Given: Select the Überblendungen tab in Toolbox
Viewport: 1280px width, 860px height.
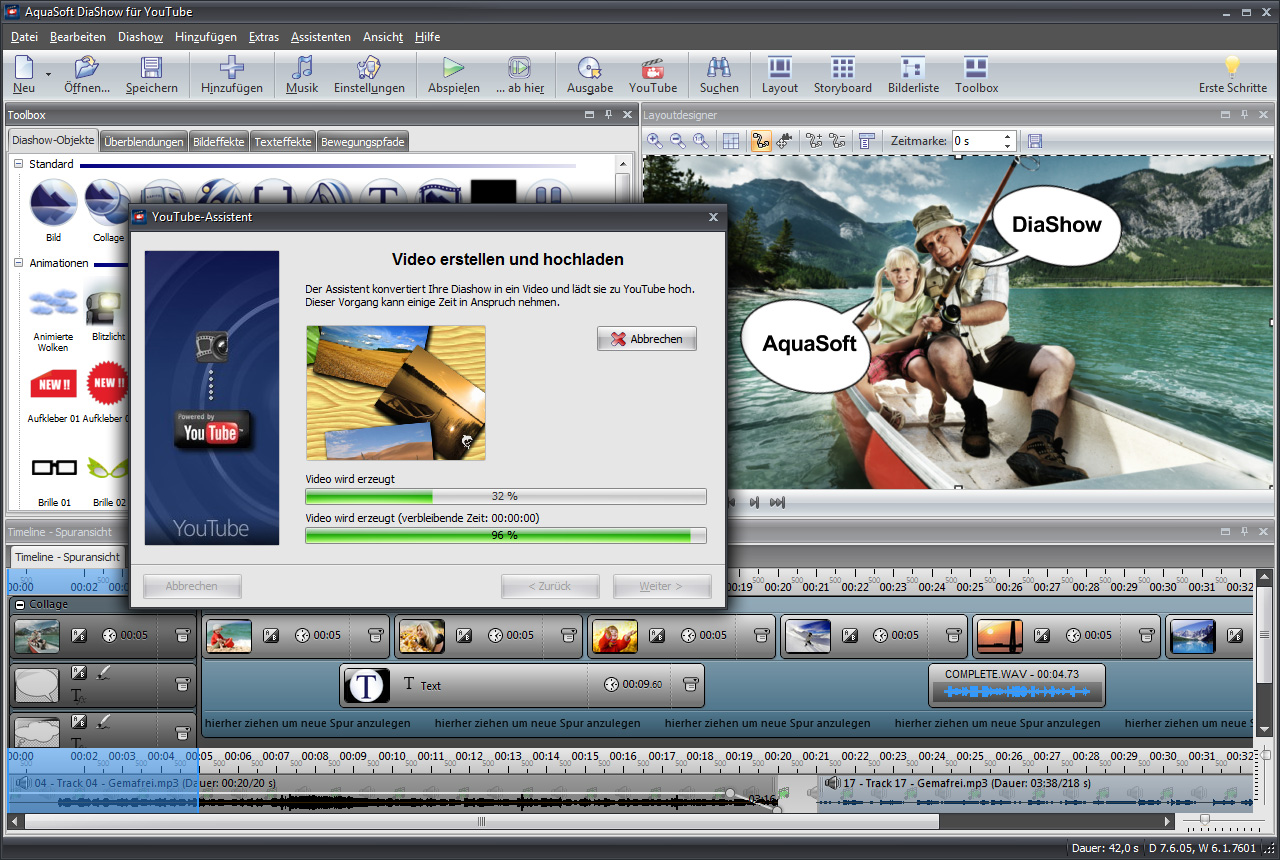Looking at the screenshot, I should [144, 142].
